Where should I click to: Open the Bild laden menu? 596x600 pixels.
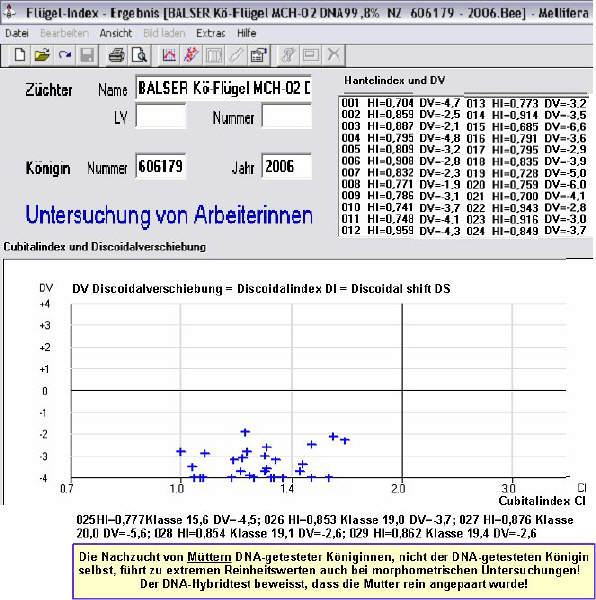point(164,33)
